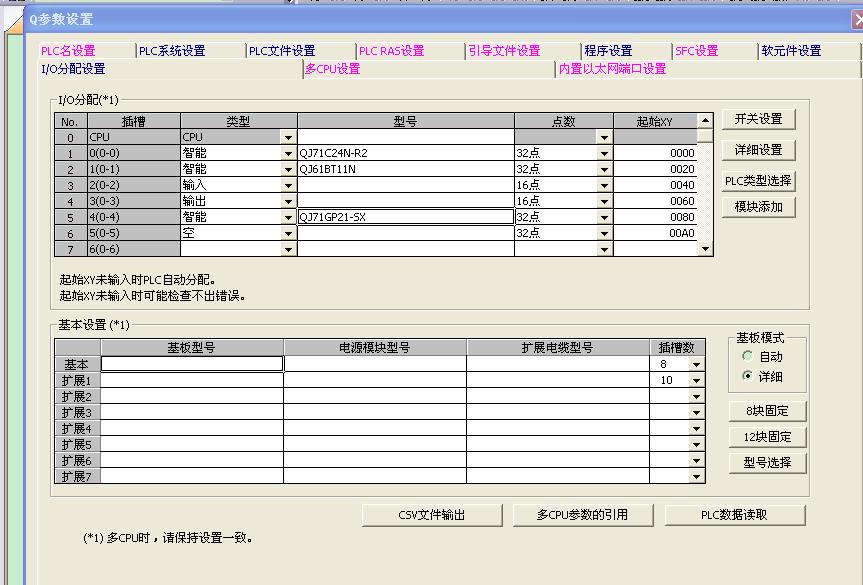Select the 详细 base mode radio button
This screenshot has height=585, width=863.
pyautogui.click(x=747, y=377)
